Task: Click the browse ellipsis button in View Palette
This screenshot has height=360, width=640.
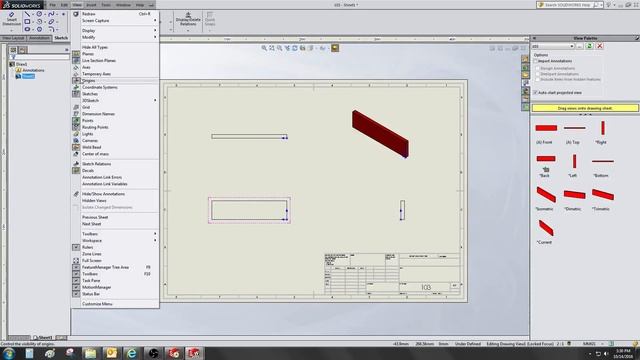Action: 580,46
